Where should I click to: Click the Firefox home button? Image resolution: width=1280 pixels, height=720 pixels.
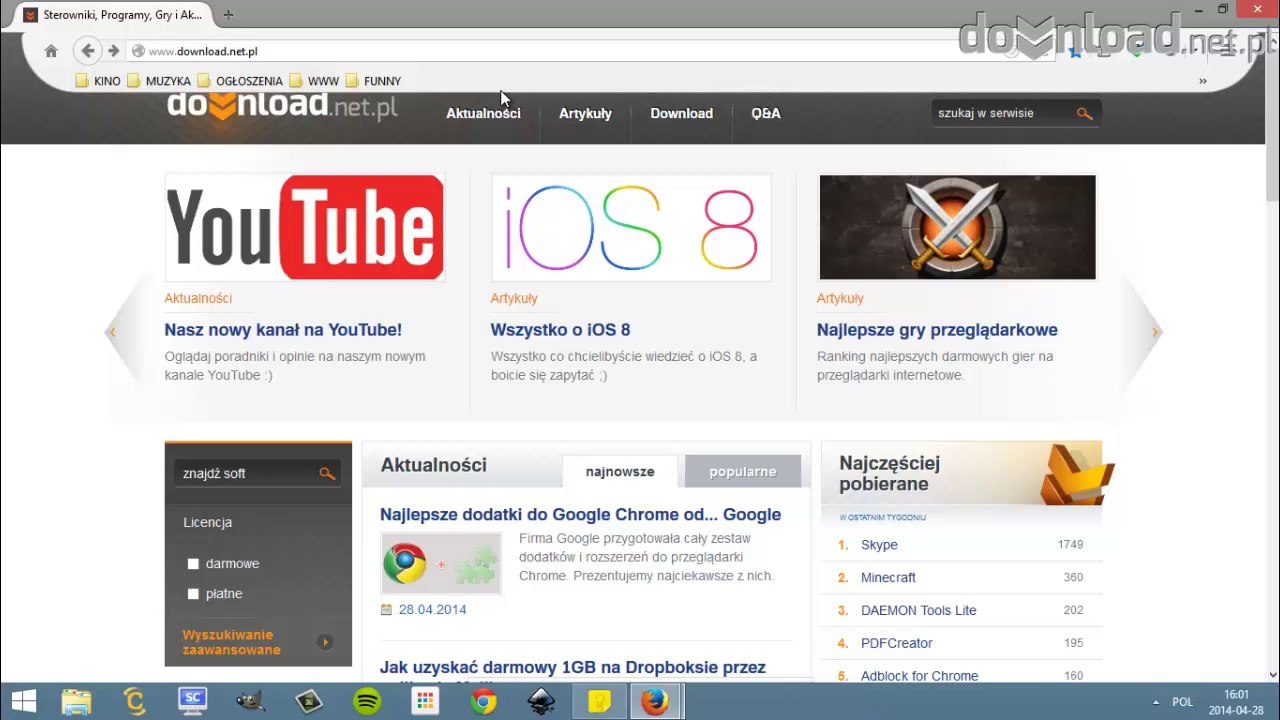coord(51,51)
